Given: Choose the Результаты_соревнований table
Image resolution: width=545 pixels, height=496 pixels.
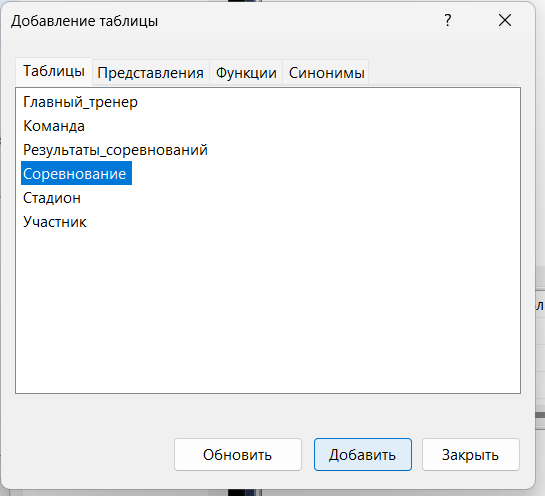Looking at the screenshot, I should tap(115, 150).
